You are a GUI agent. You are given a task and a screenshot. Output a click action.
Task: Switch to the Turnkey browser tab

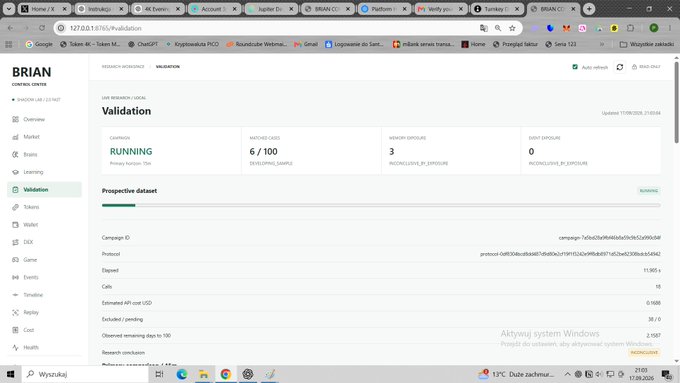click(497, 9)
